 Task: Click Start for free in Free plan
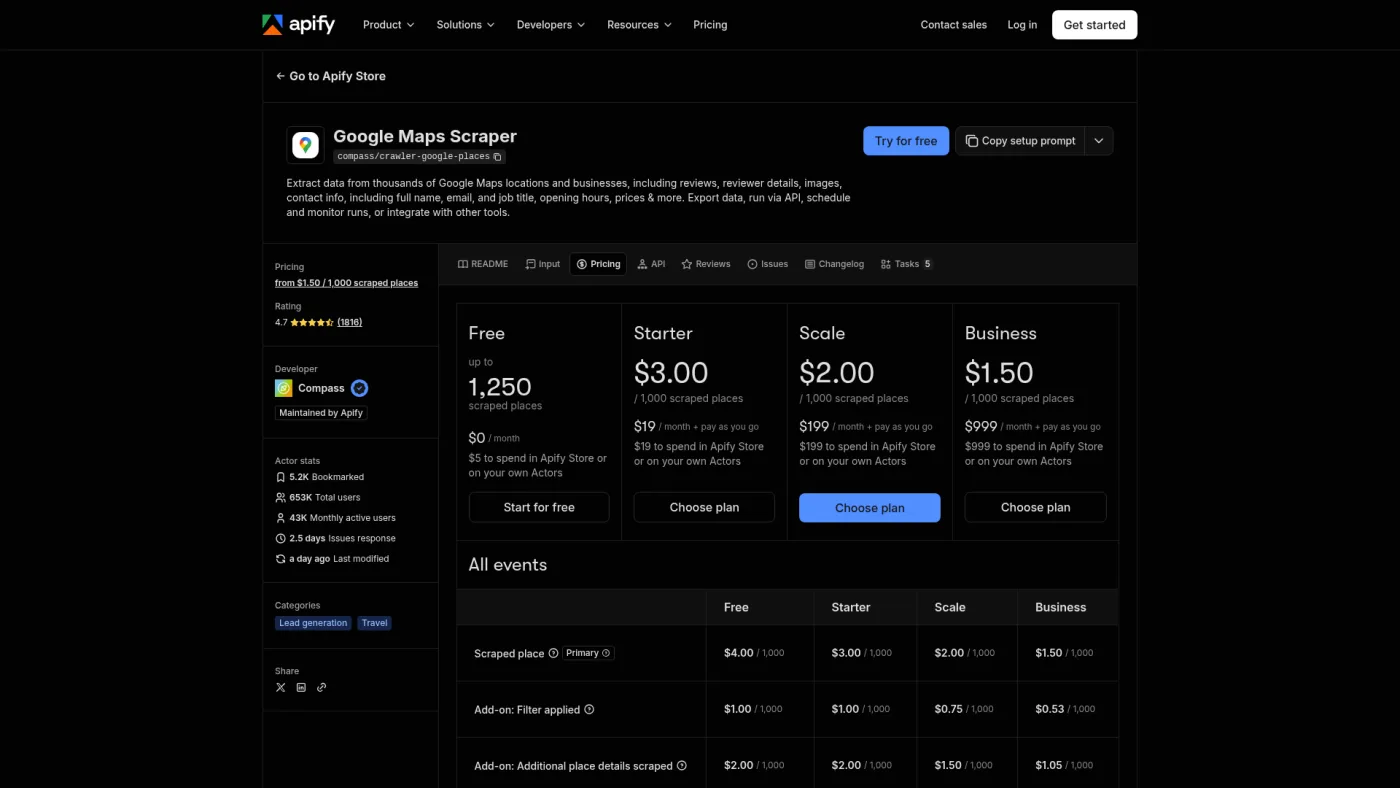tap(539, 507)
